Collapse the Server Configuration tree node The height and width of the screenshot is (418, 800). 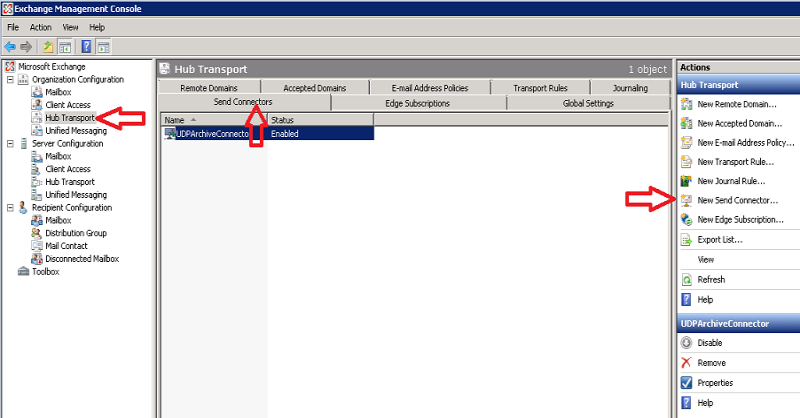[10, 144]
